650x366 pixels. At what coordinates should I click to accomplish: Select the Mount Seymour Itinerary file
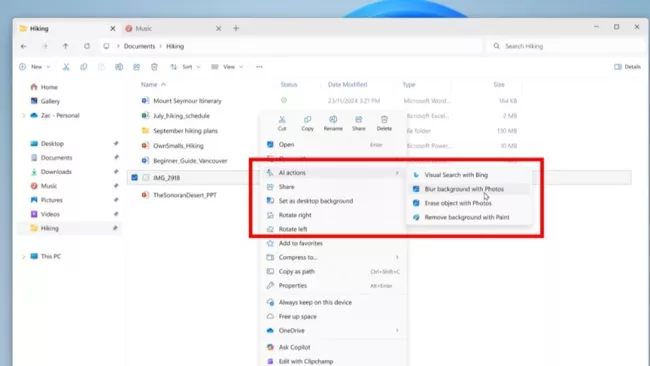pos(187,101)
